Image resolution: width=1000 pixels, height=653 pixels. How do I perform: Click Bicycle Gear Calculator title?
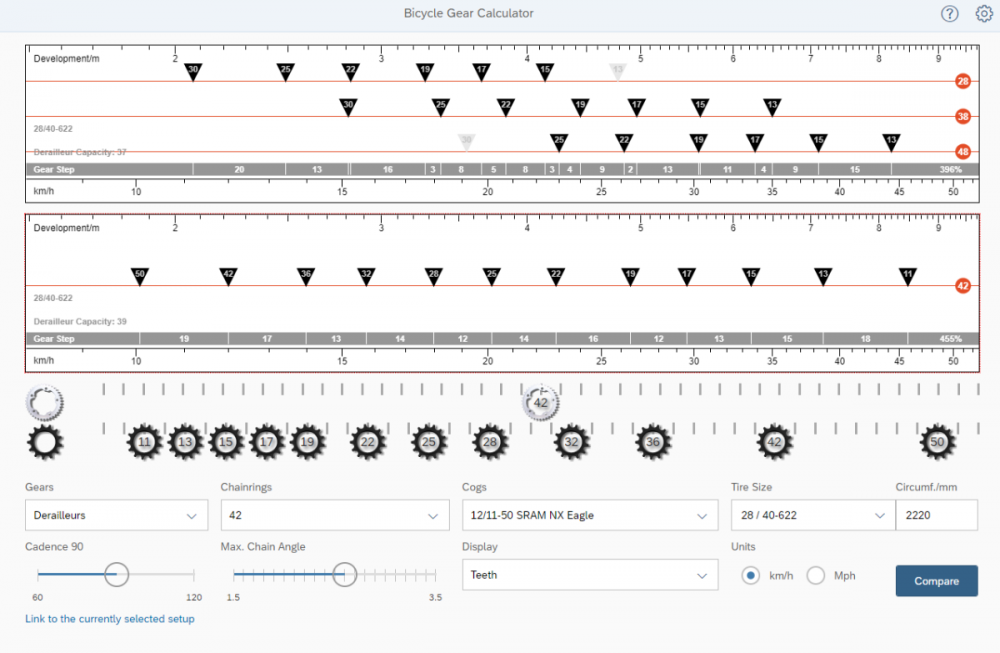click(x=469, y=13)
